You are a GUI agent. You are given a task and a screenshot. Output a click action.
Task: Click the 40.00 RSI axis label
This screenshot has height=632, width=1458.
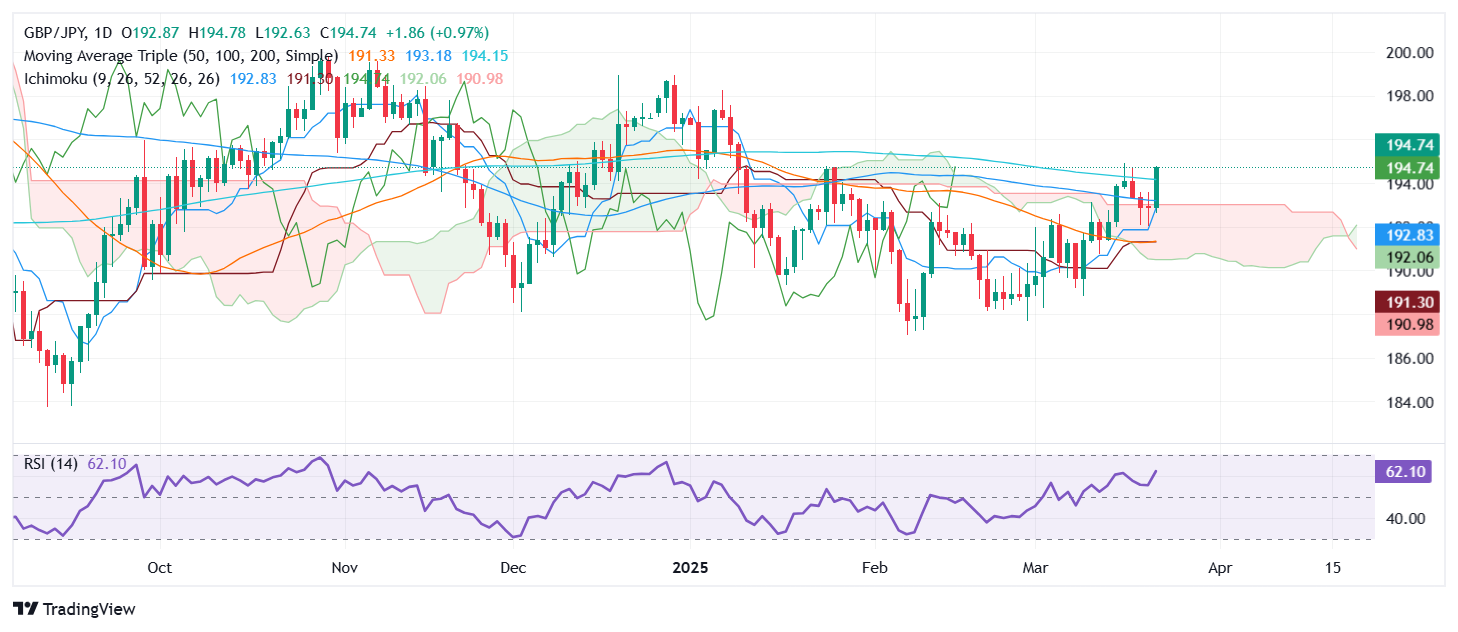click(x=1407, y=518)
